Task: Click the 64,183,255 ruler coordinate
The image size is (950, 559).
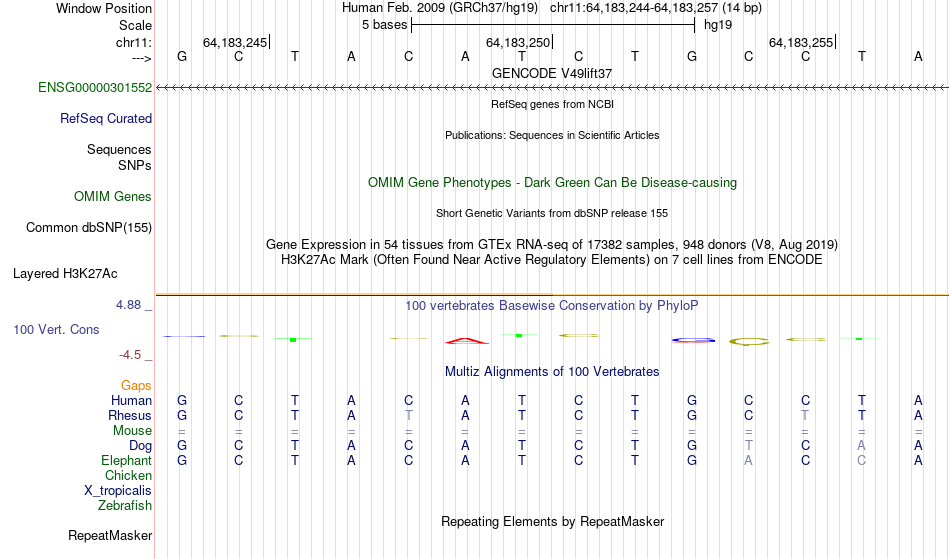Action: click(801, 42)
